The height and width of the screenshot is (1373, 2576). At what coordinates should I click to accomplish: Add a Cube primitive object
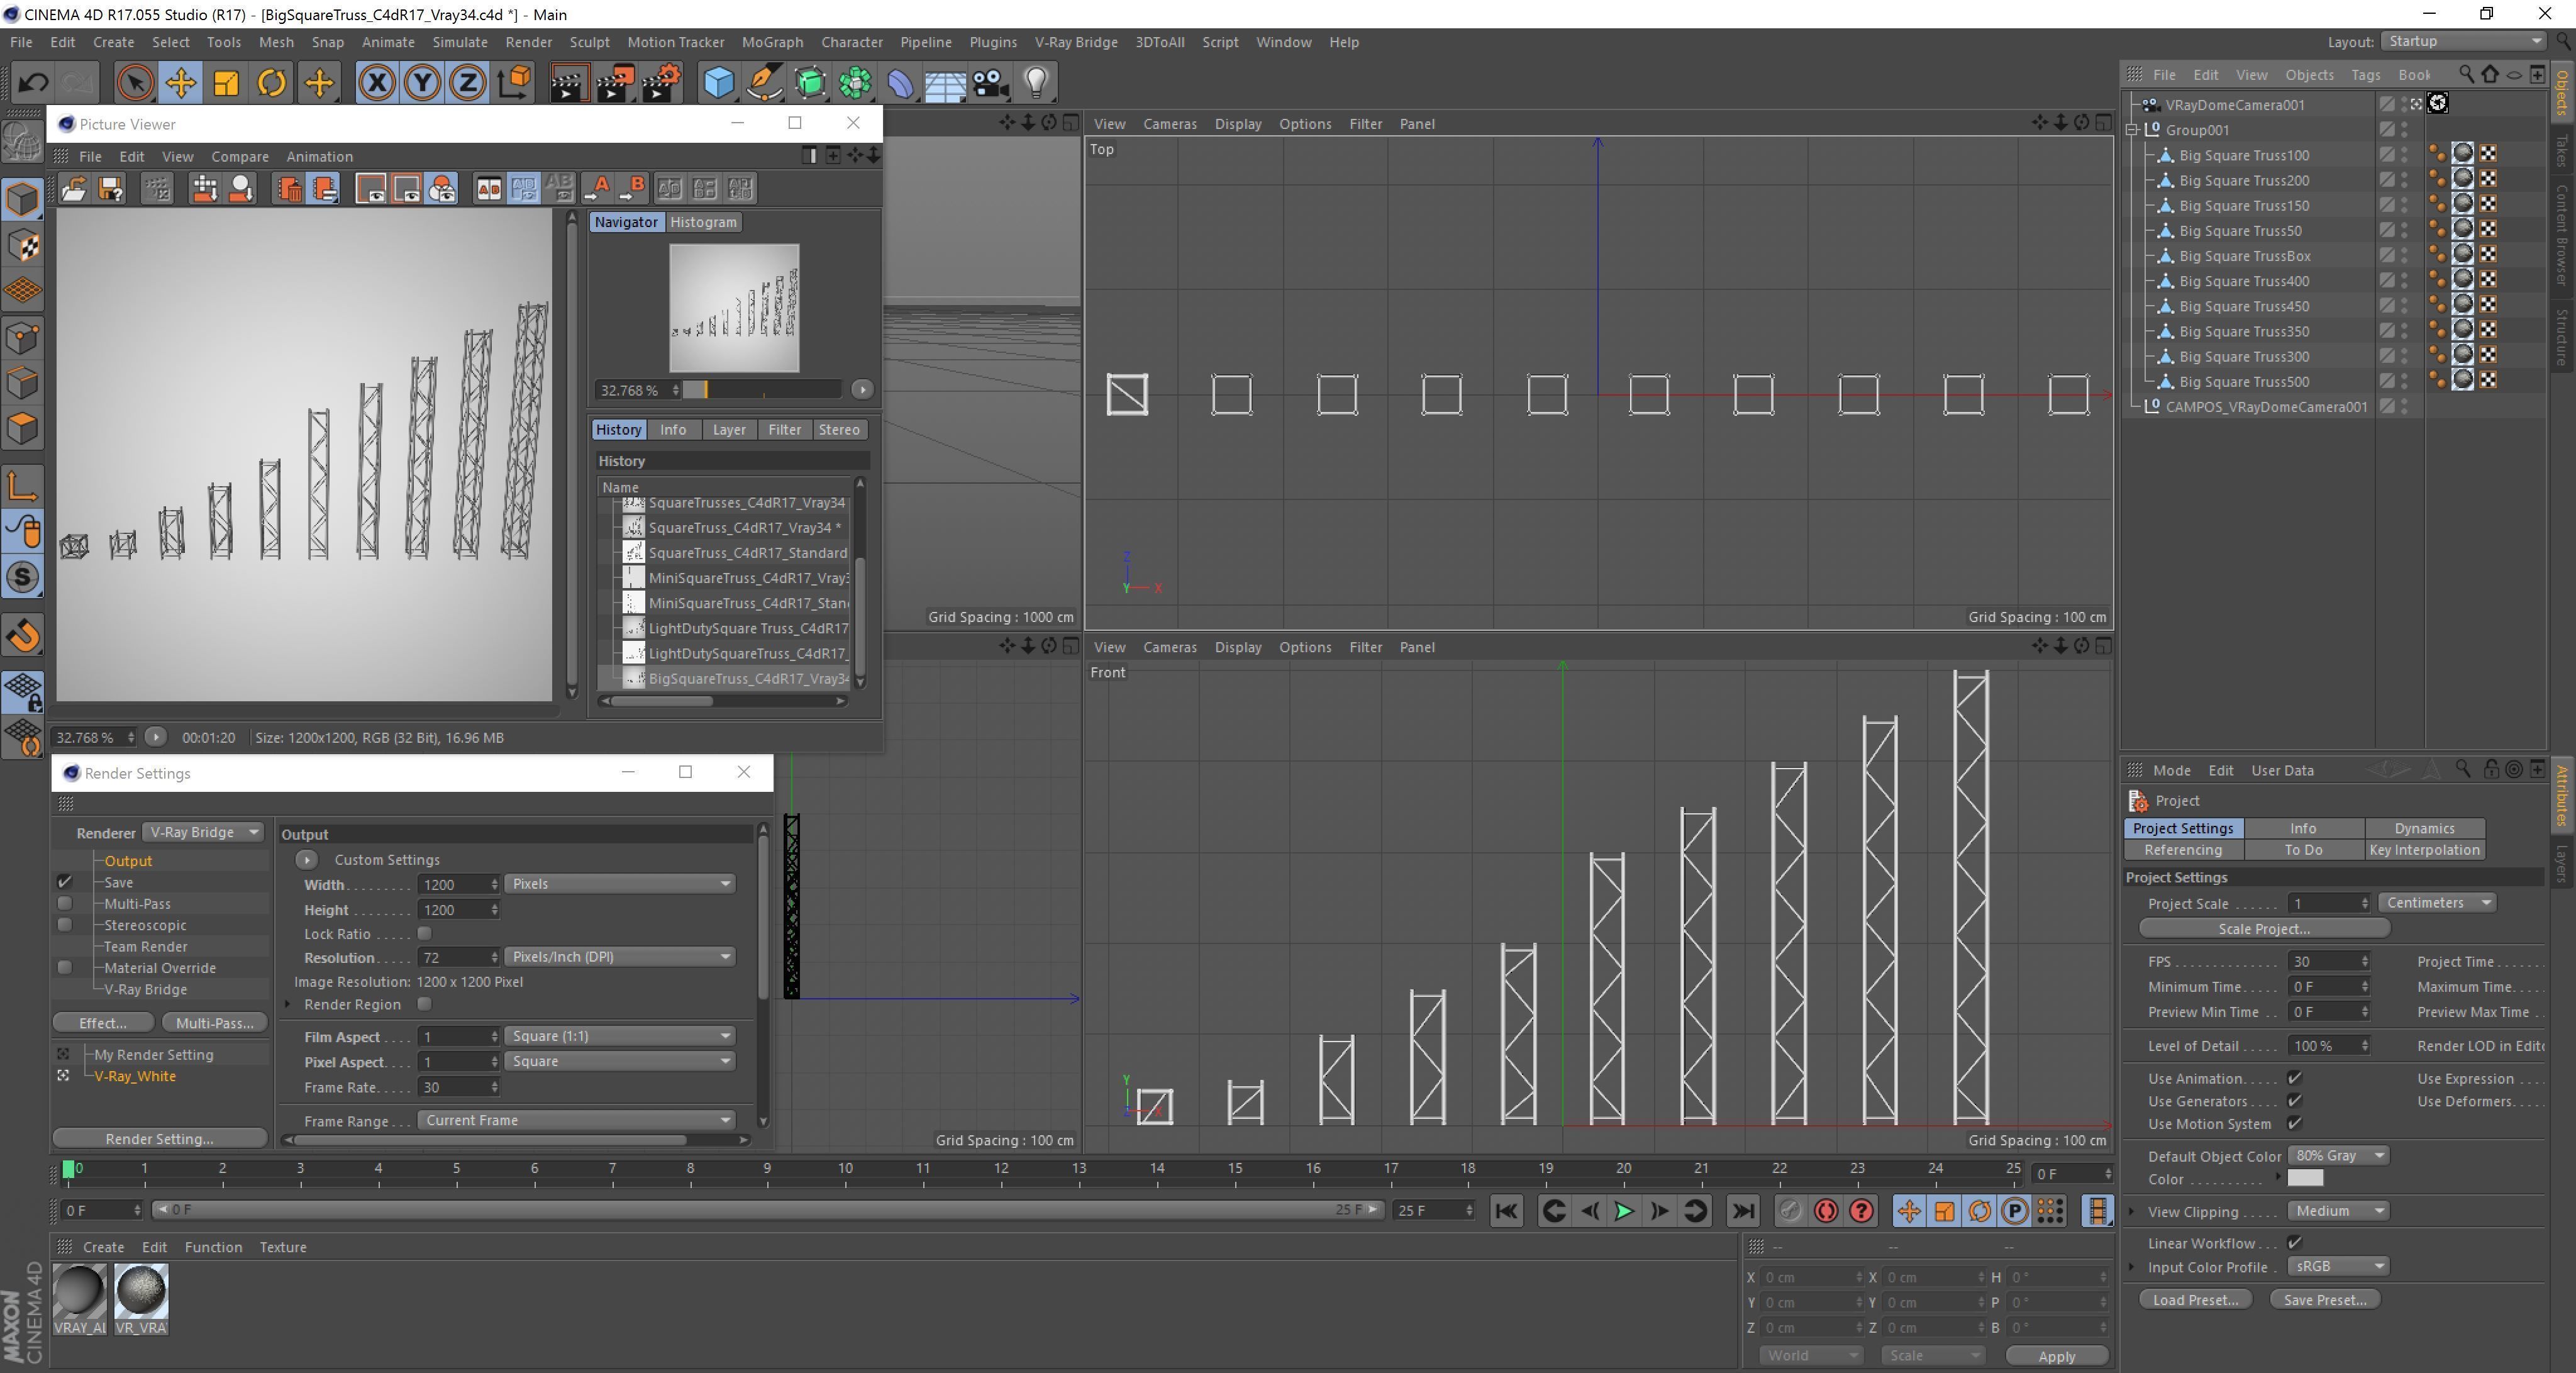tap(718, 83)
